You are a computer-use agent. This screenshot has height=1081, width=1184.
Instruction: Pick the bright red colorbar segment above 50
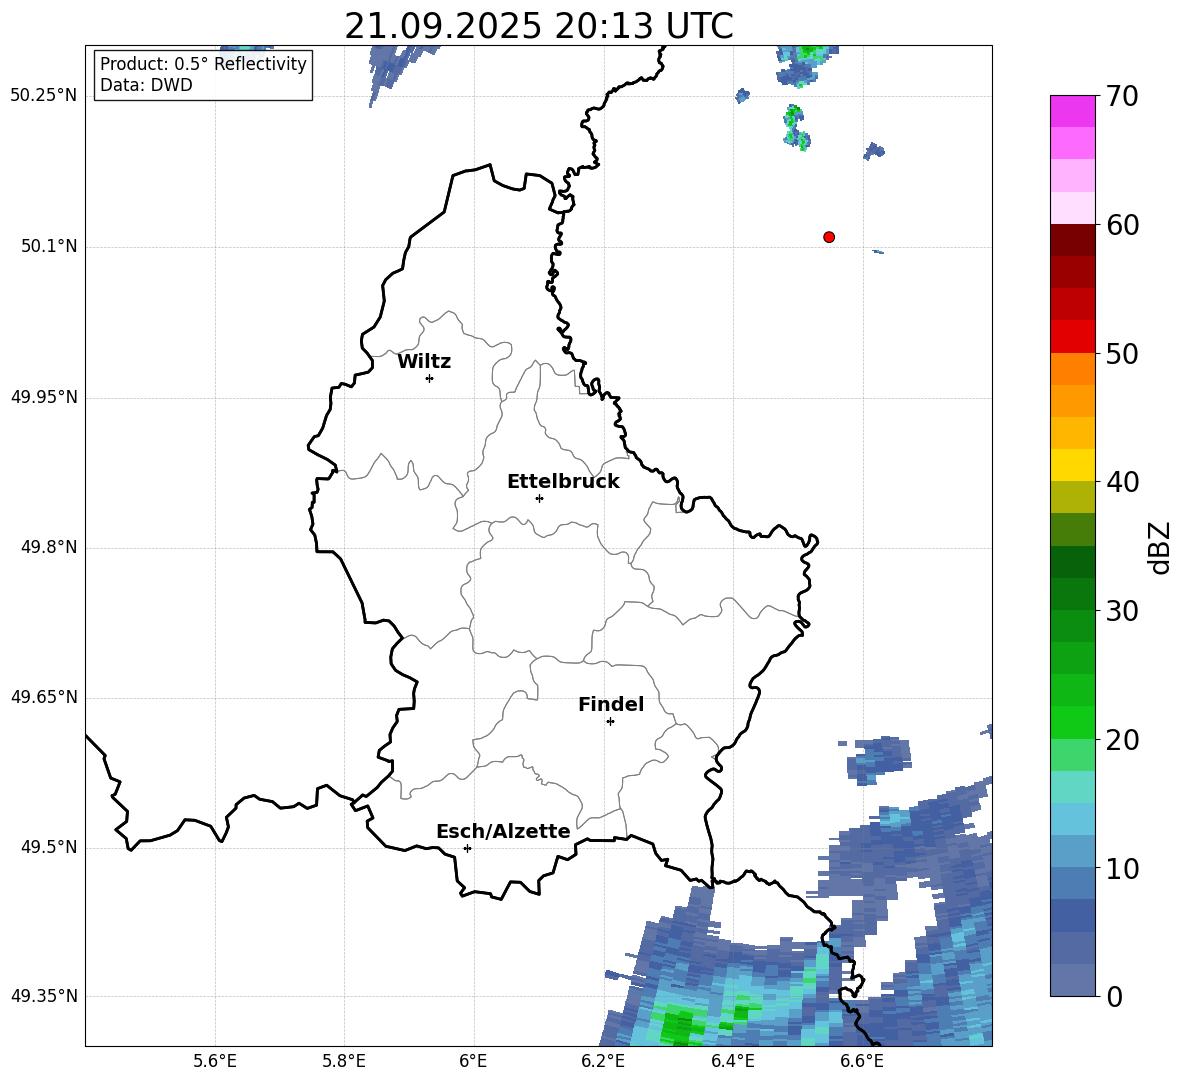click(1072, 336)
